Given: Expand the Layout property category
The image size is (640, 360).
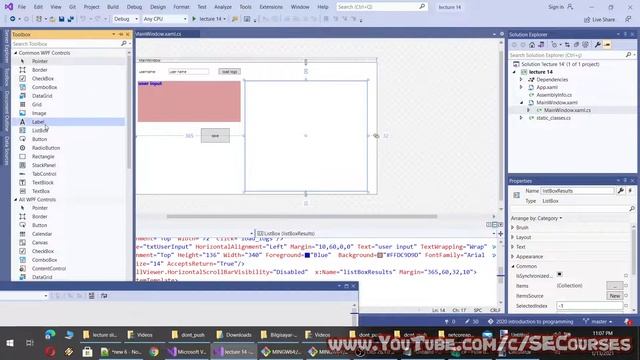Looking at the screenshot, I should pyautogui.click(x=513, y=237).
